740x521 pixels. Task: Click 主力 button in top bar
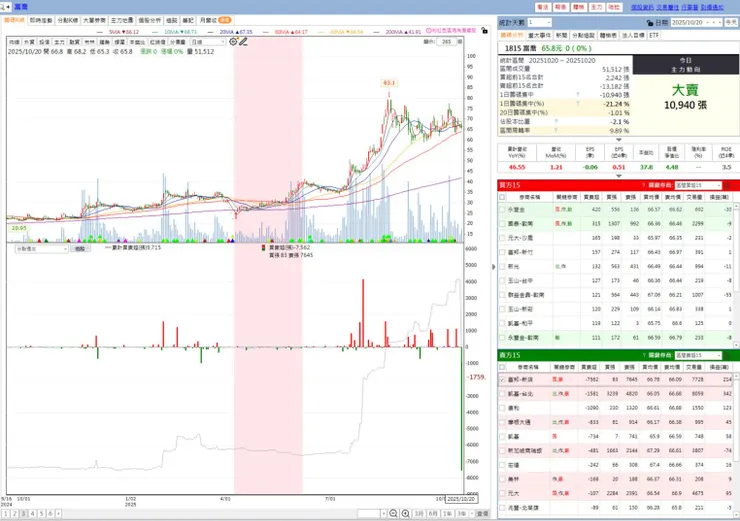click(597, 7)
